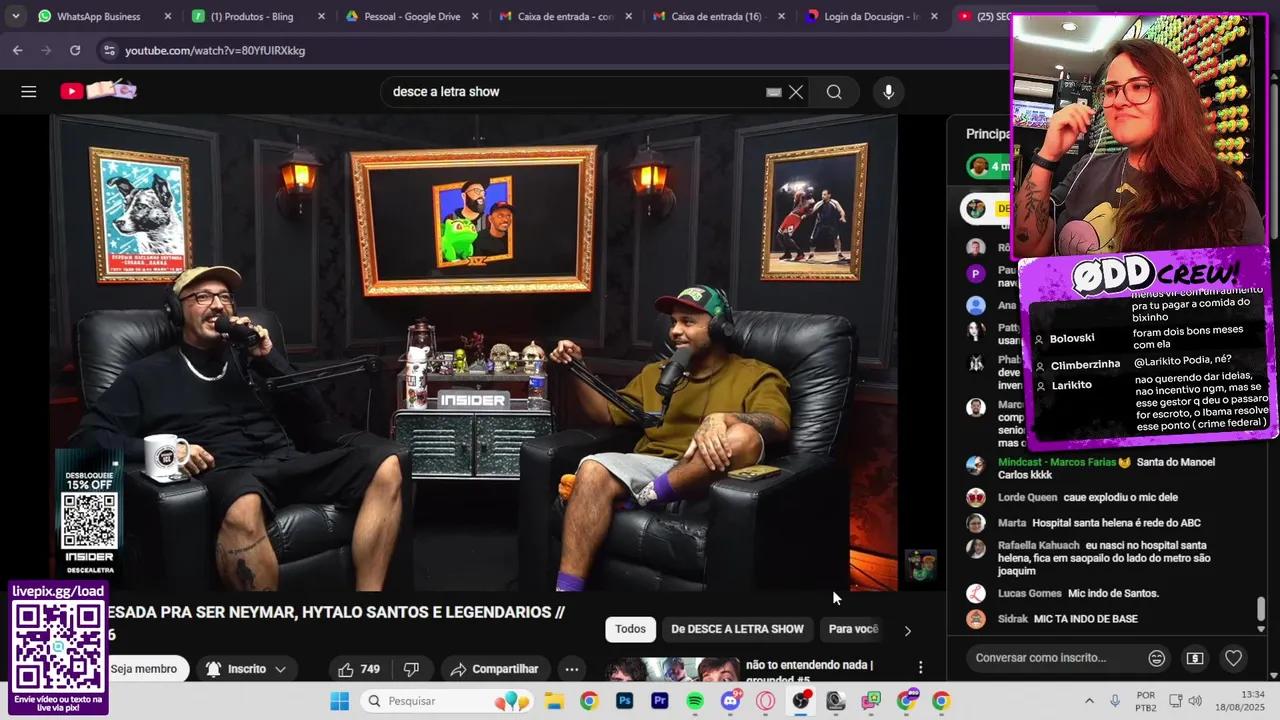Expand the browser tab search dropdown
The width and height of the screenshot is (1280, 720).
15,16
